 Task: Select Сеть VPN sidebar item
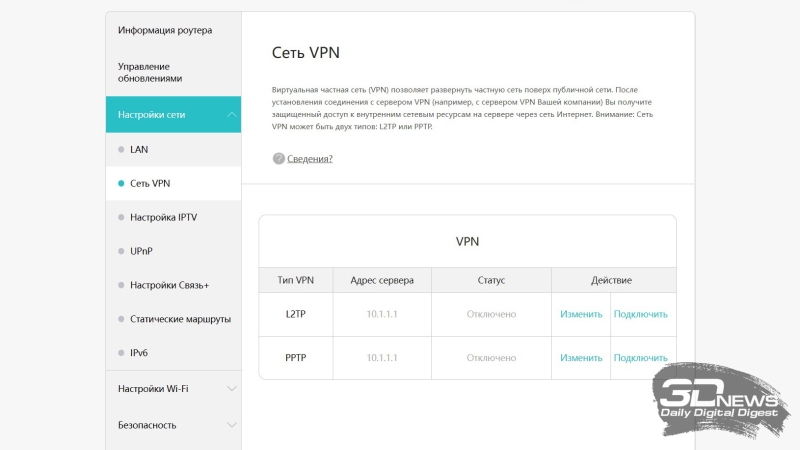coord(150,183)
